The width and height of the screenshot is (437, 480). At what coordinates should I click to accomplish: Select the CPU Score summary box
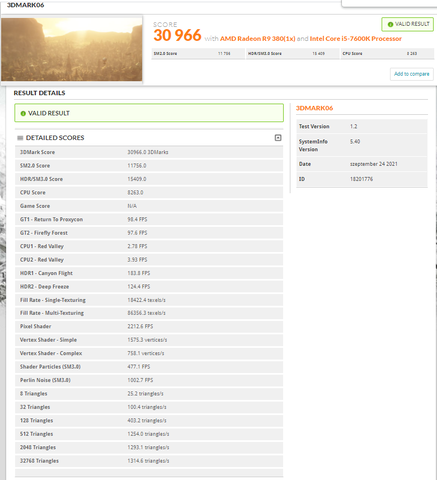(387, 53)
